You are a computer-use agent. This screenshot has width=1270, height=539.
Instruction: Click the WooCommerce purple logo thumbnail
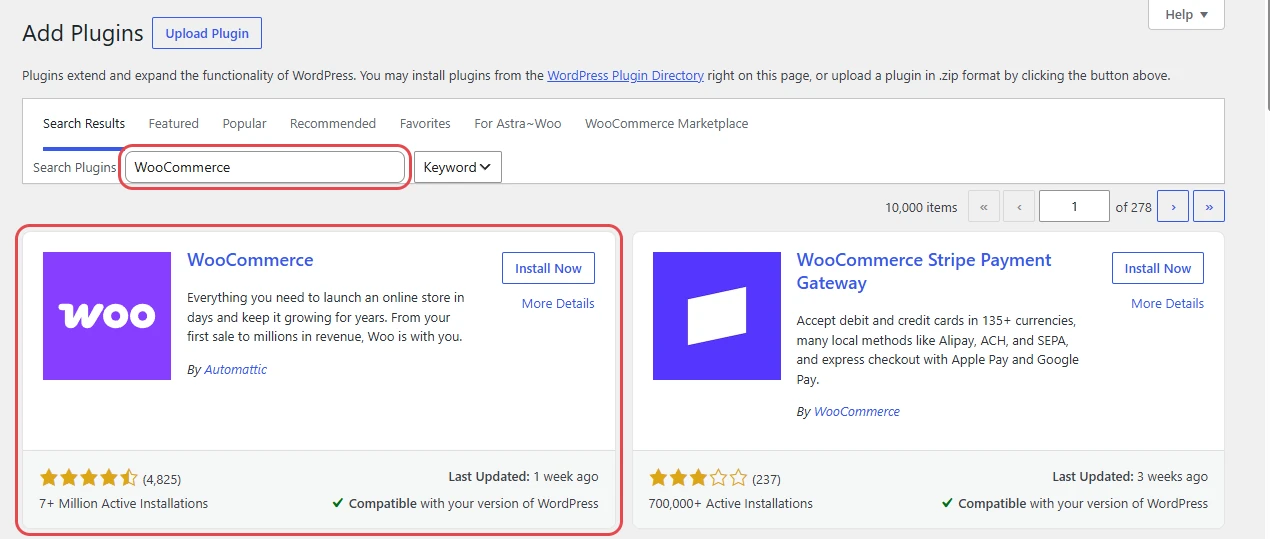click(x=107, y=316)
